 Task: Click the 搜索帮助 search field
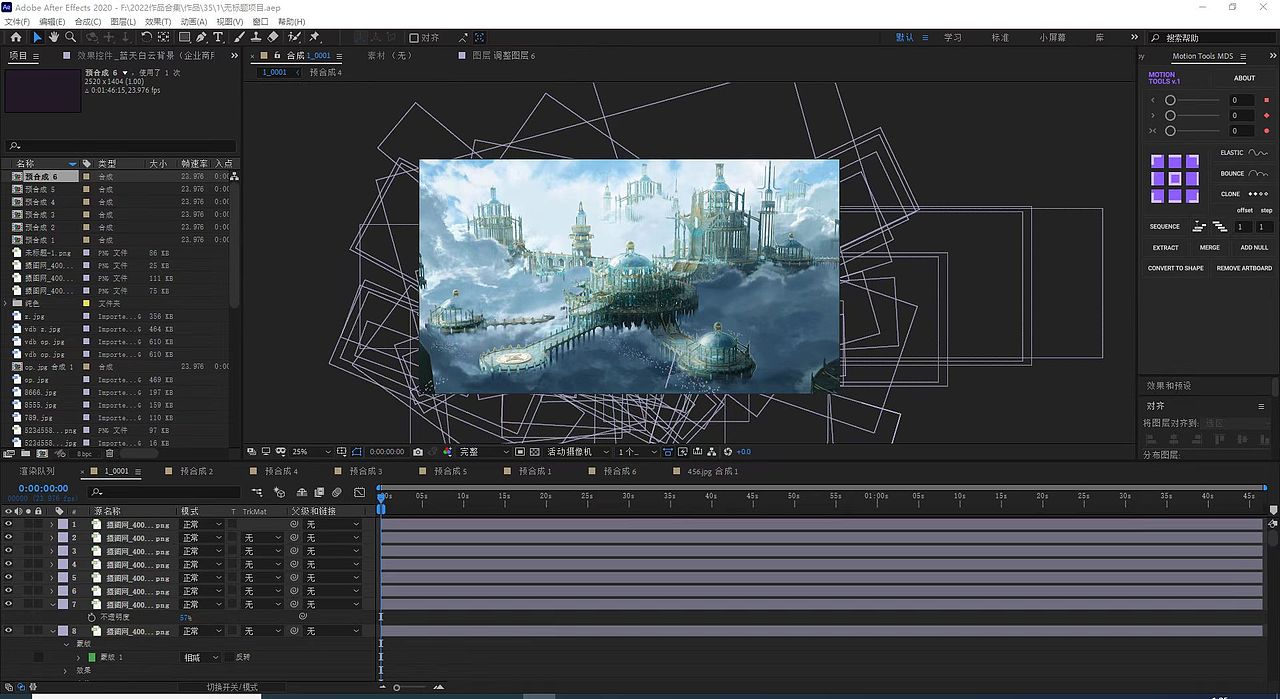pos(1214,38)
